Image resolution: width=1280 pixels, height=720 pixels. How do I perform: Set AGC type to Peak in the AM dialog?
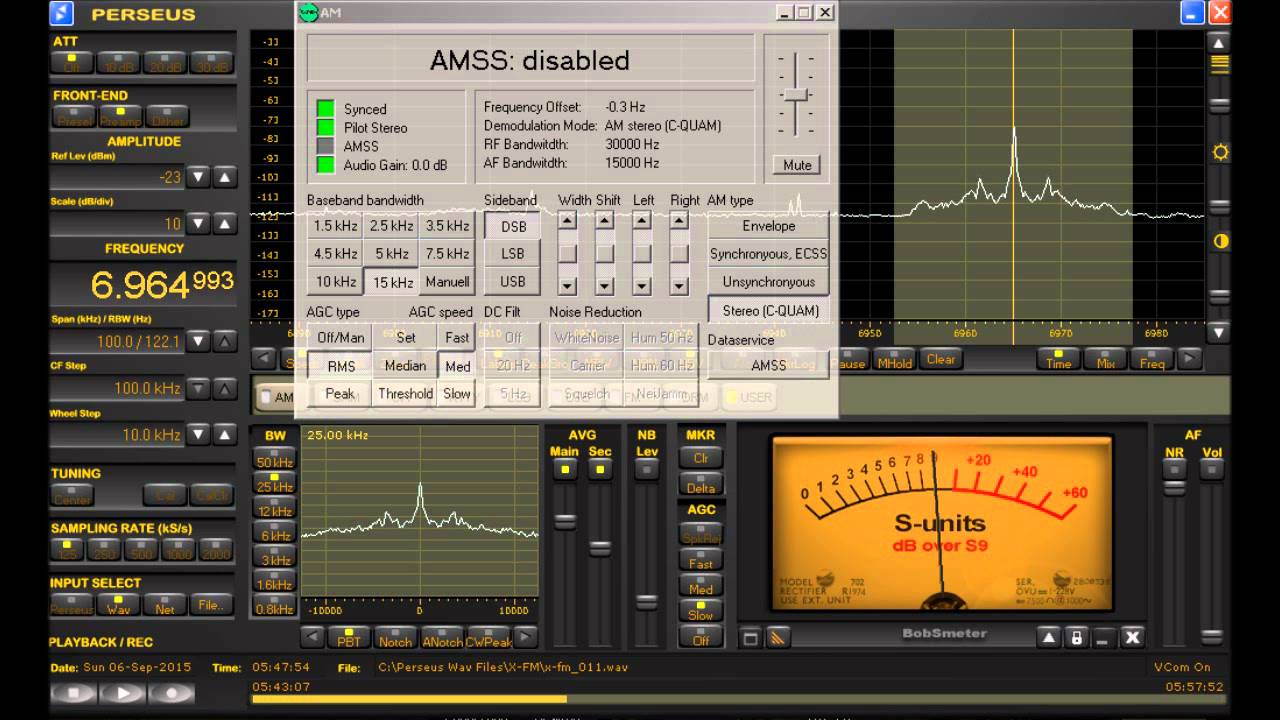(340, 394)
